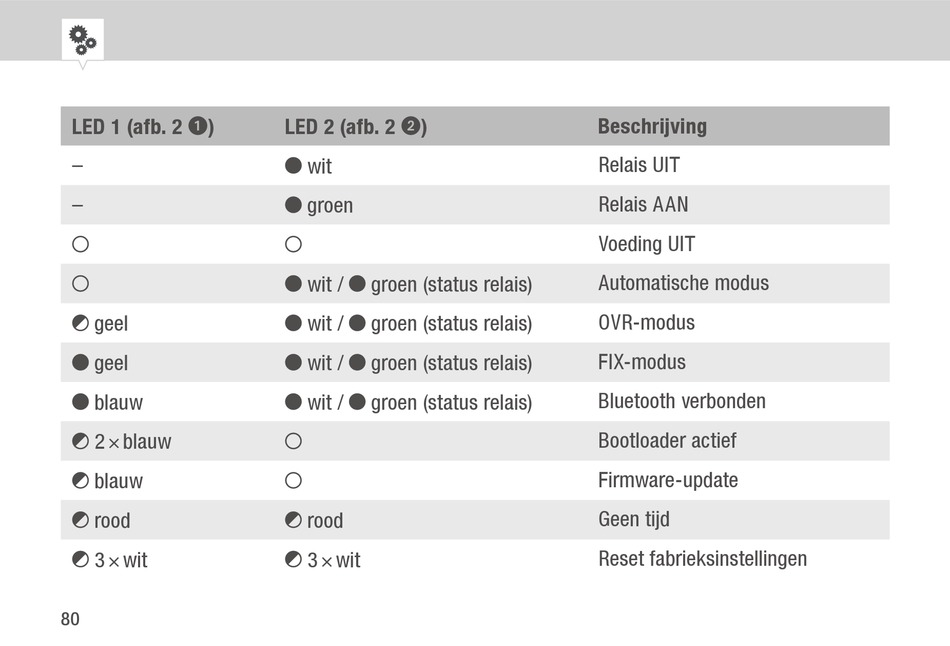Screen dimensions: 950x646
Task: Click the half-filled circle next to 'geel' OVR-modus
Action: point(81,323)
